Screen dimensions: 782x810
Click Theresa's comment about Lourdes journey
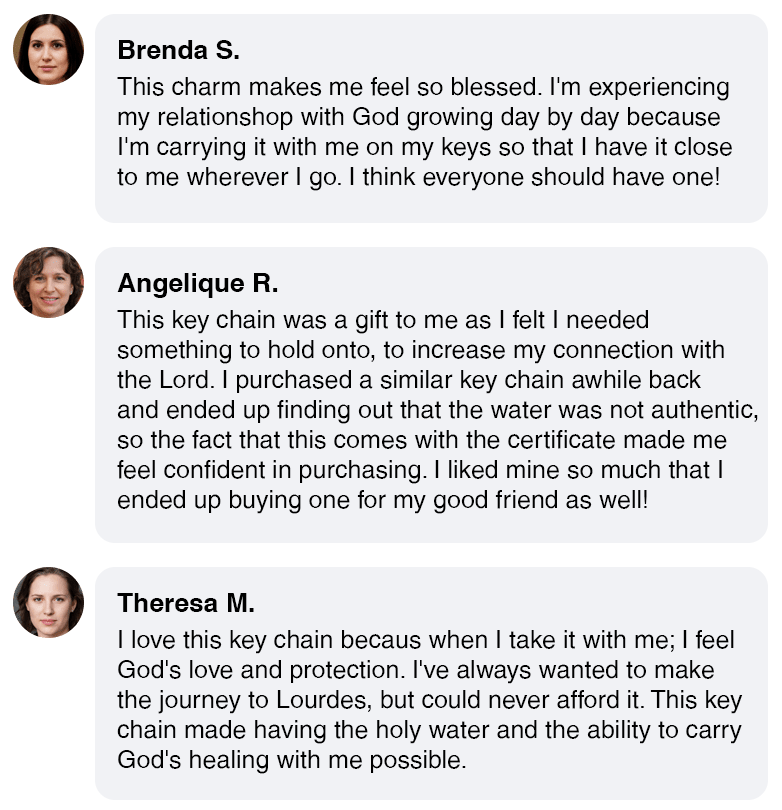429,700
